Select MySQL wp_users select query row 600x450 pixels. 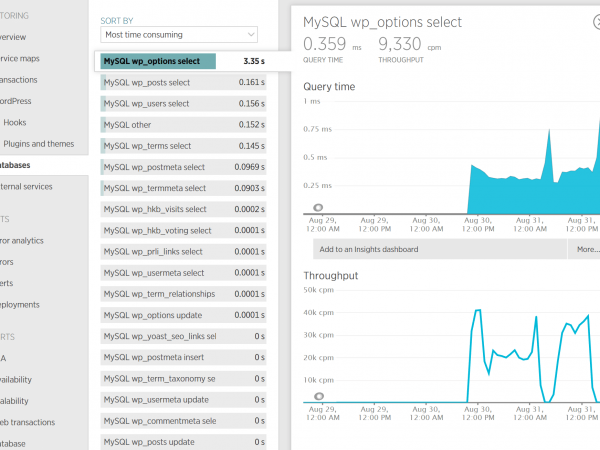(184, 103)
